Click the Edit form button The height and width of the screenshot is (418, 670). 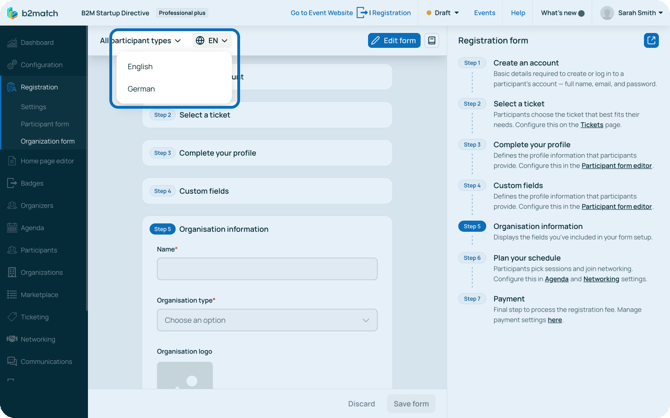click(x=394, y=41)
